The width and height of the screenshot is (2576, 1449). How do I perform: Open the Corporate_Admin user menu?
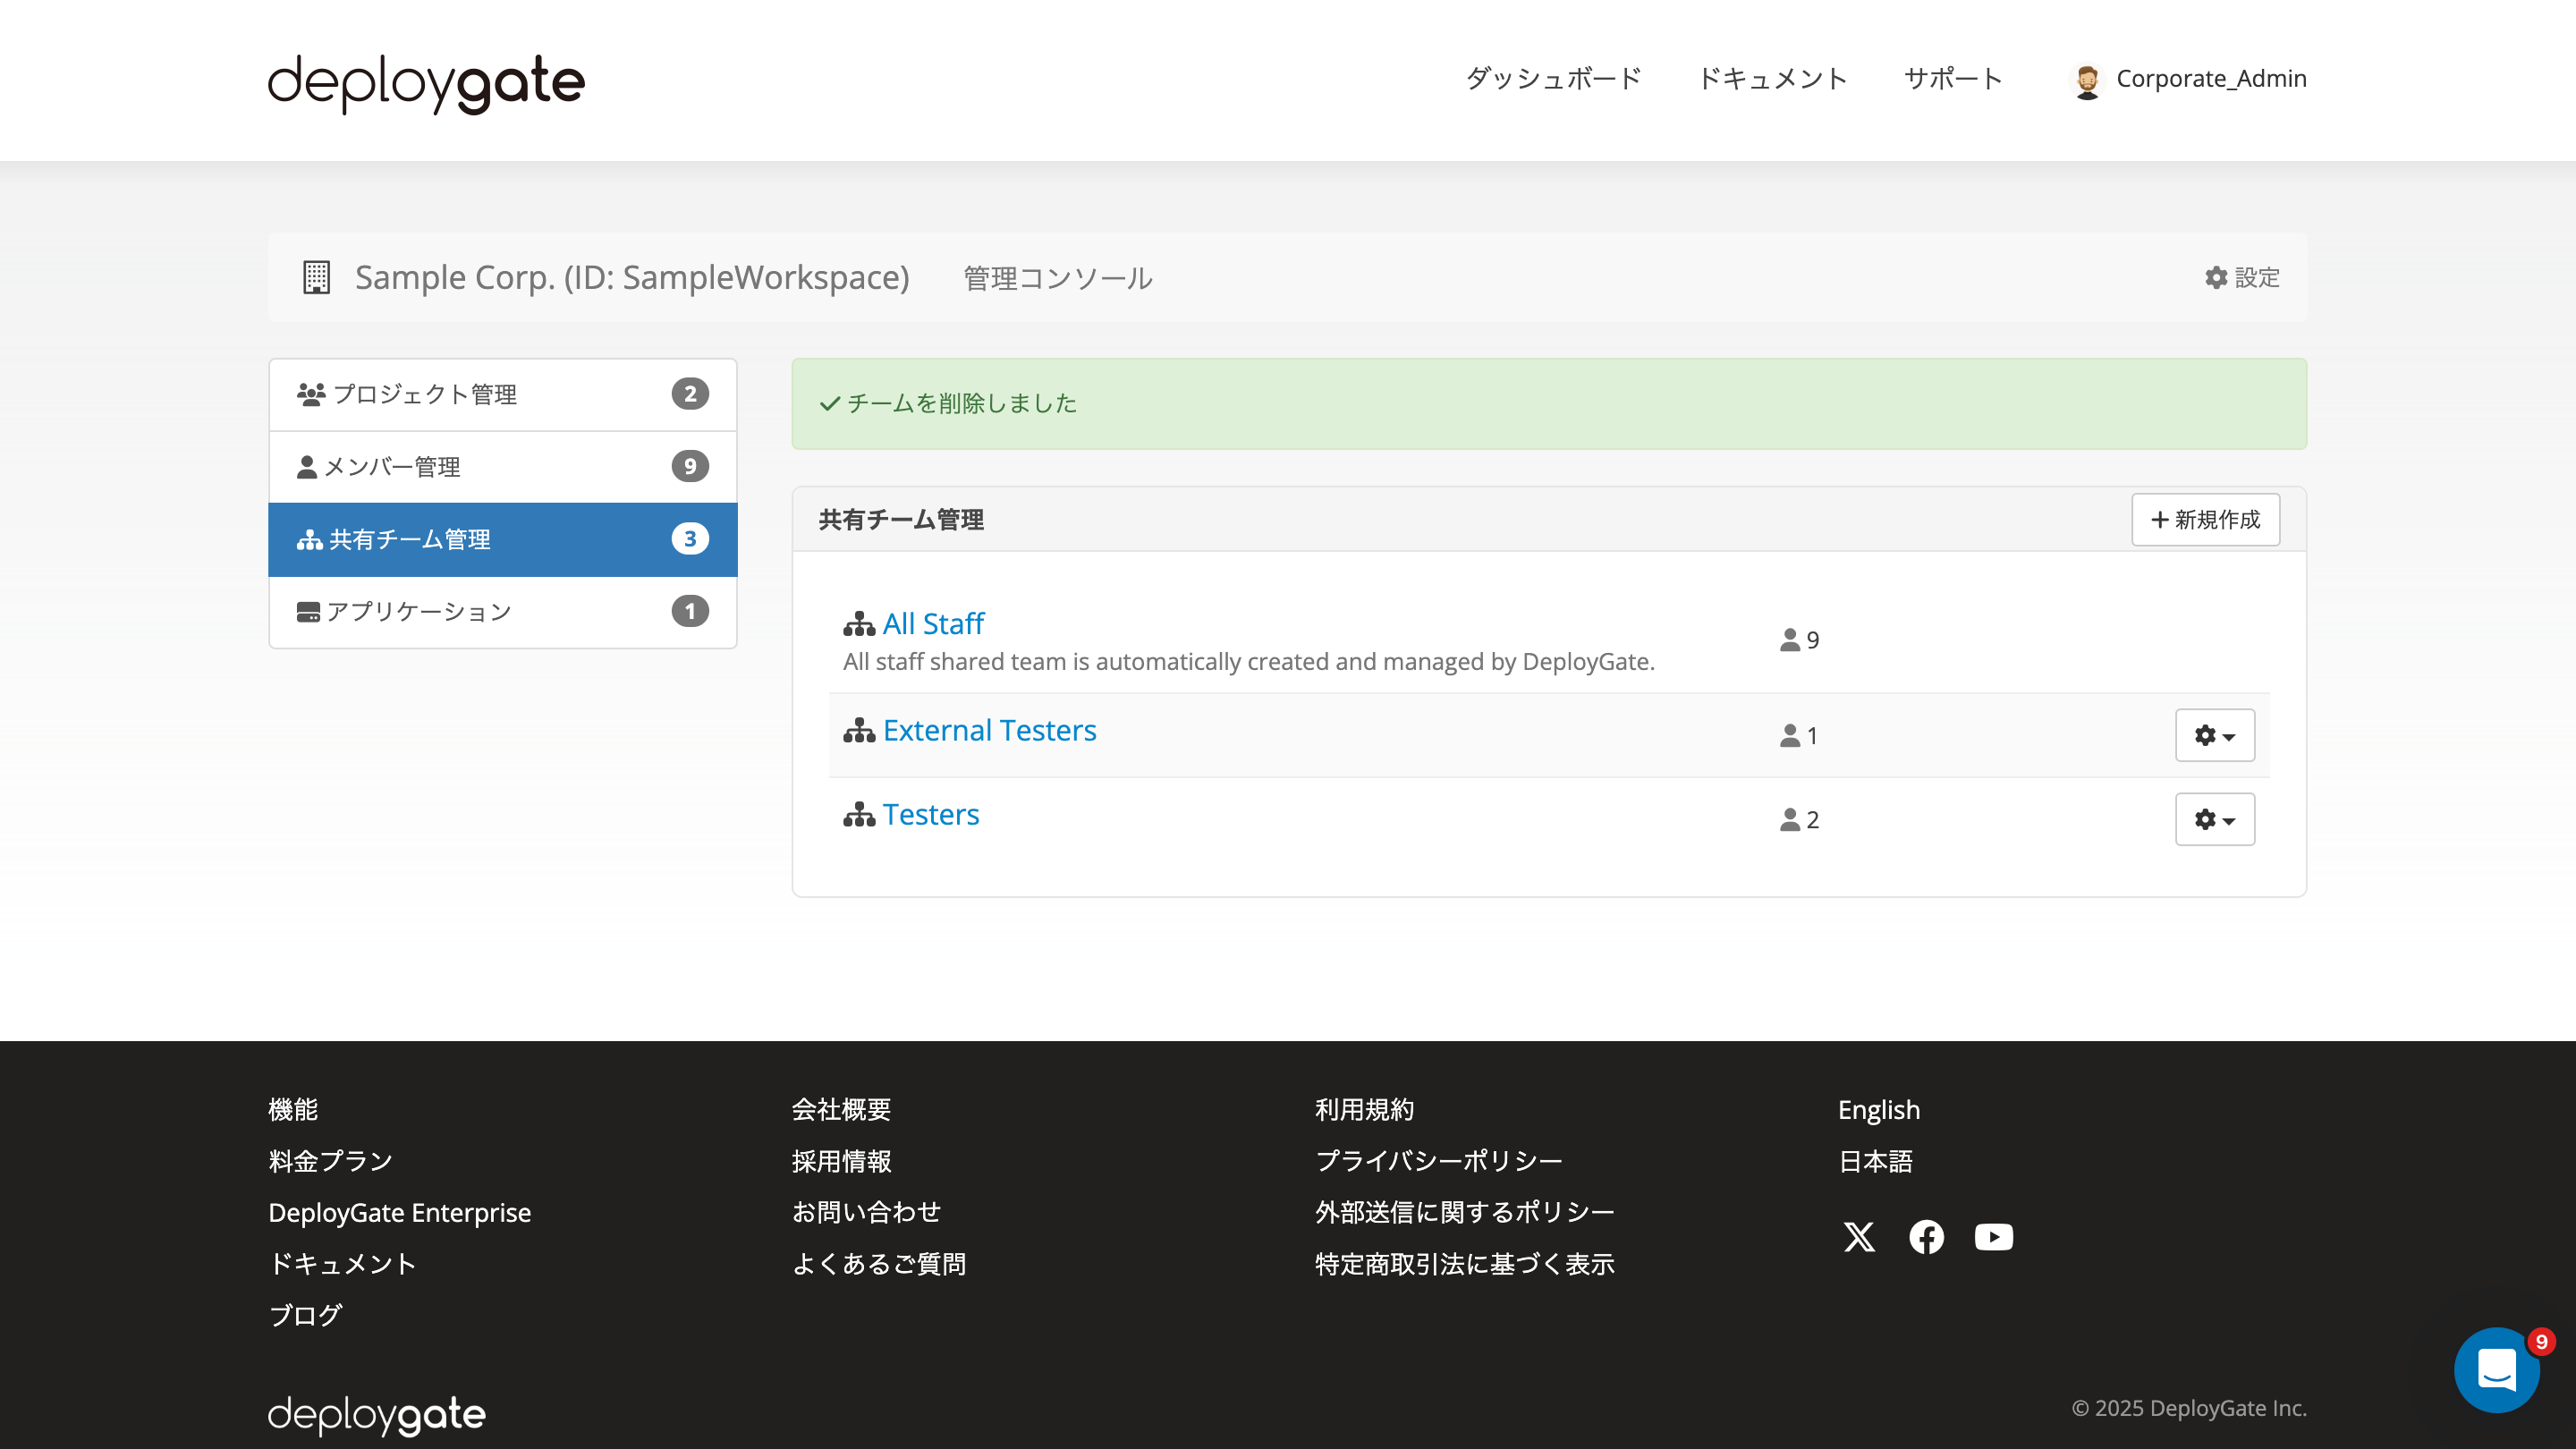pos(2188,79)
